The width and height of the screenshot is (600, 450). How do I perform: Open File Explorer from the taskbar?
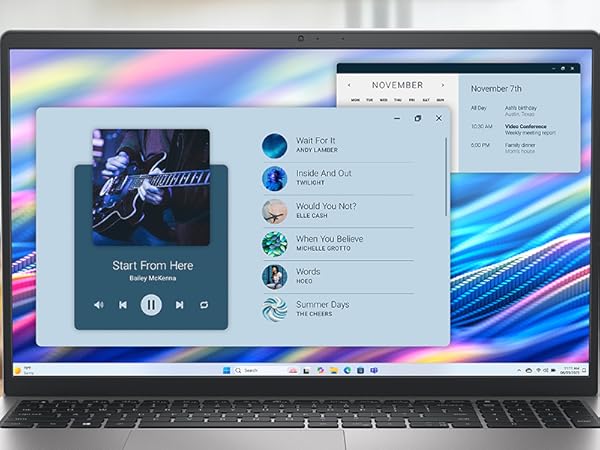pyautogui.click(x=334, y=370)
